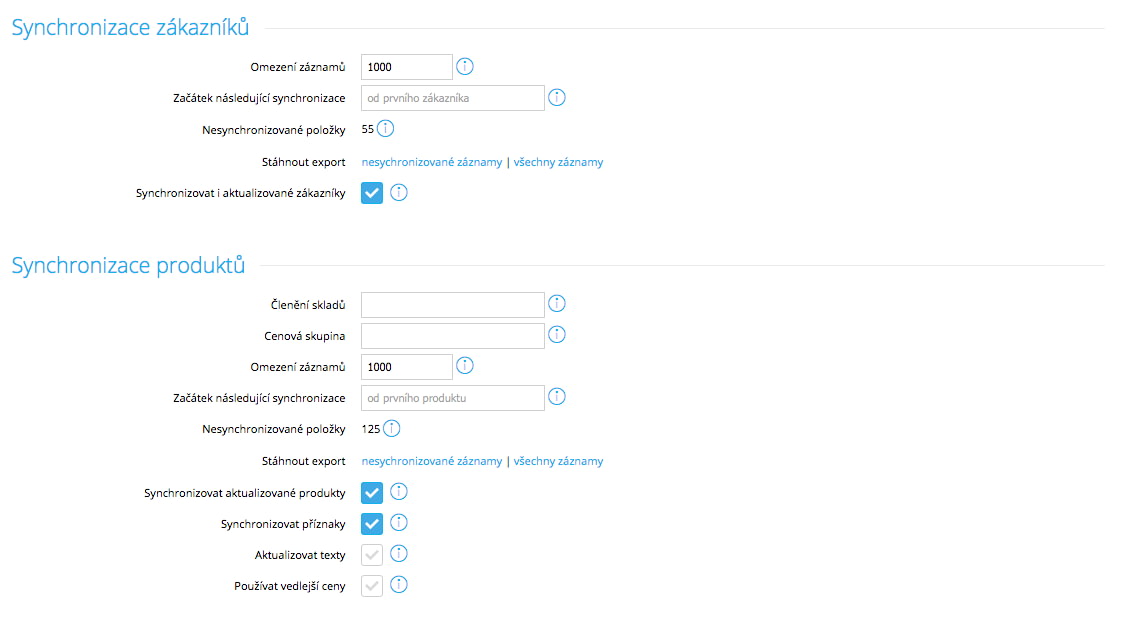Show info for Synchronizovat i aktualizované zákazníky
This screenshot has height=624, width=1126.
tap(399, 192)
